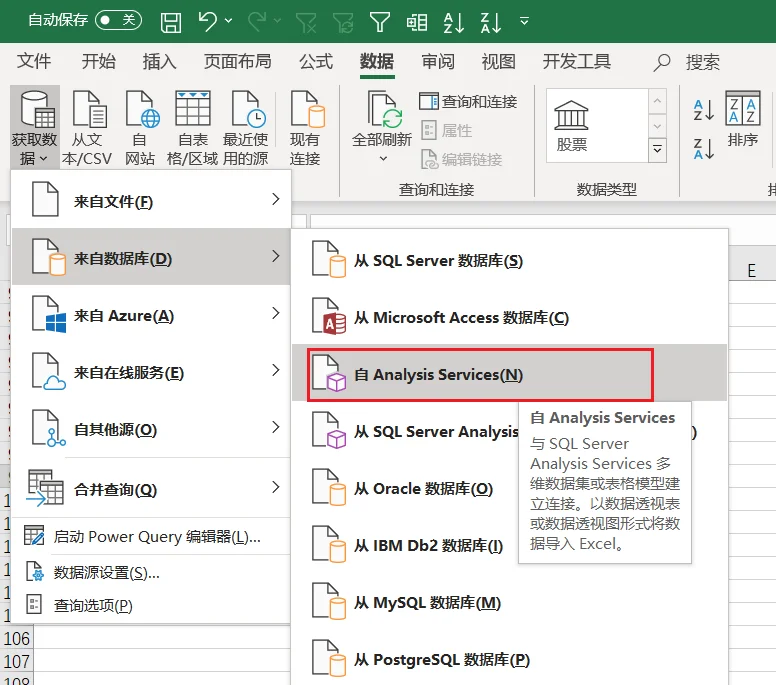Switch to the 视图 tab
The image size is (776, 685).
coord(498,61)
